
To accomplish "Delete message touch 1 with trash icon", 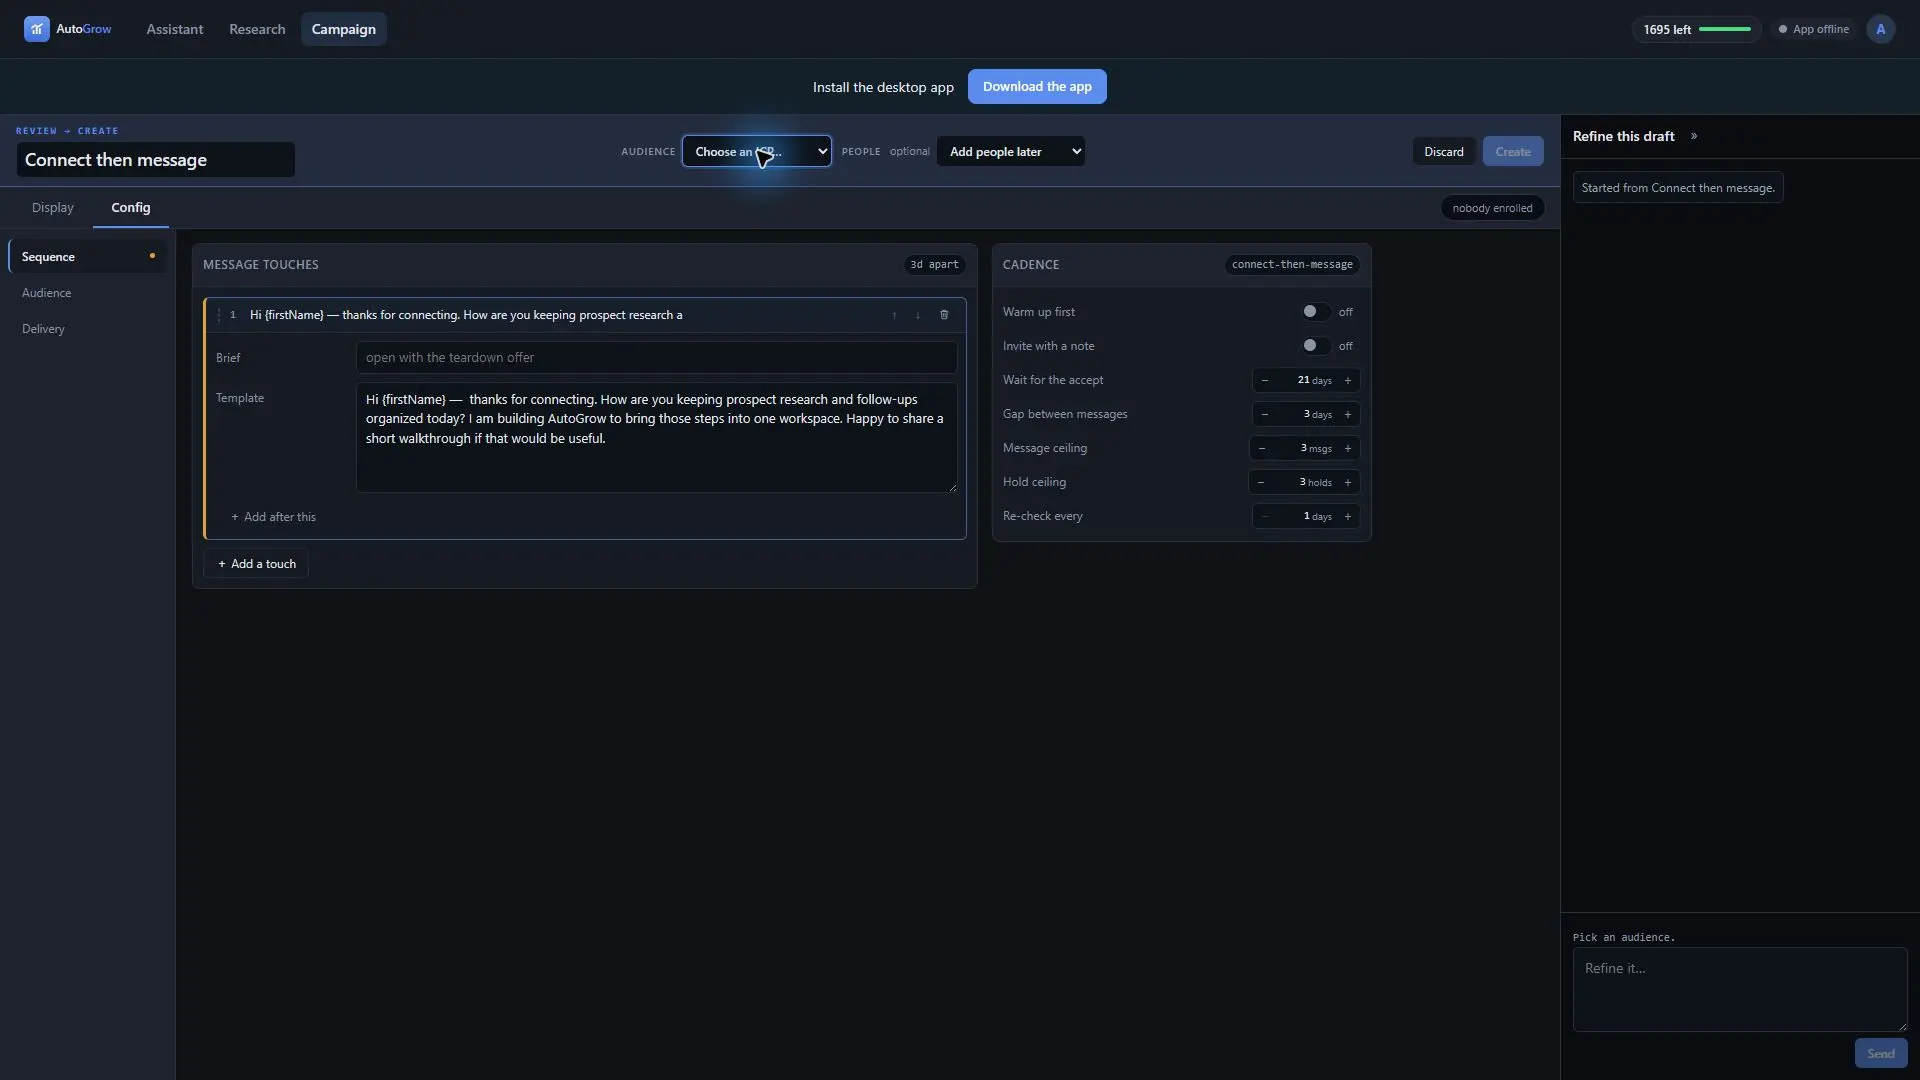I will coord(944,315).
